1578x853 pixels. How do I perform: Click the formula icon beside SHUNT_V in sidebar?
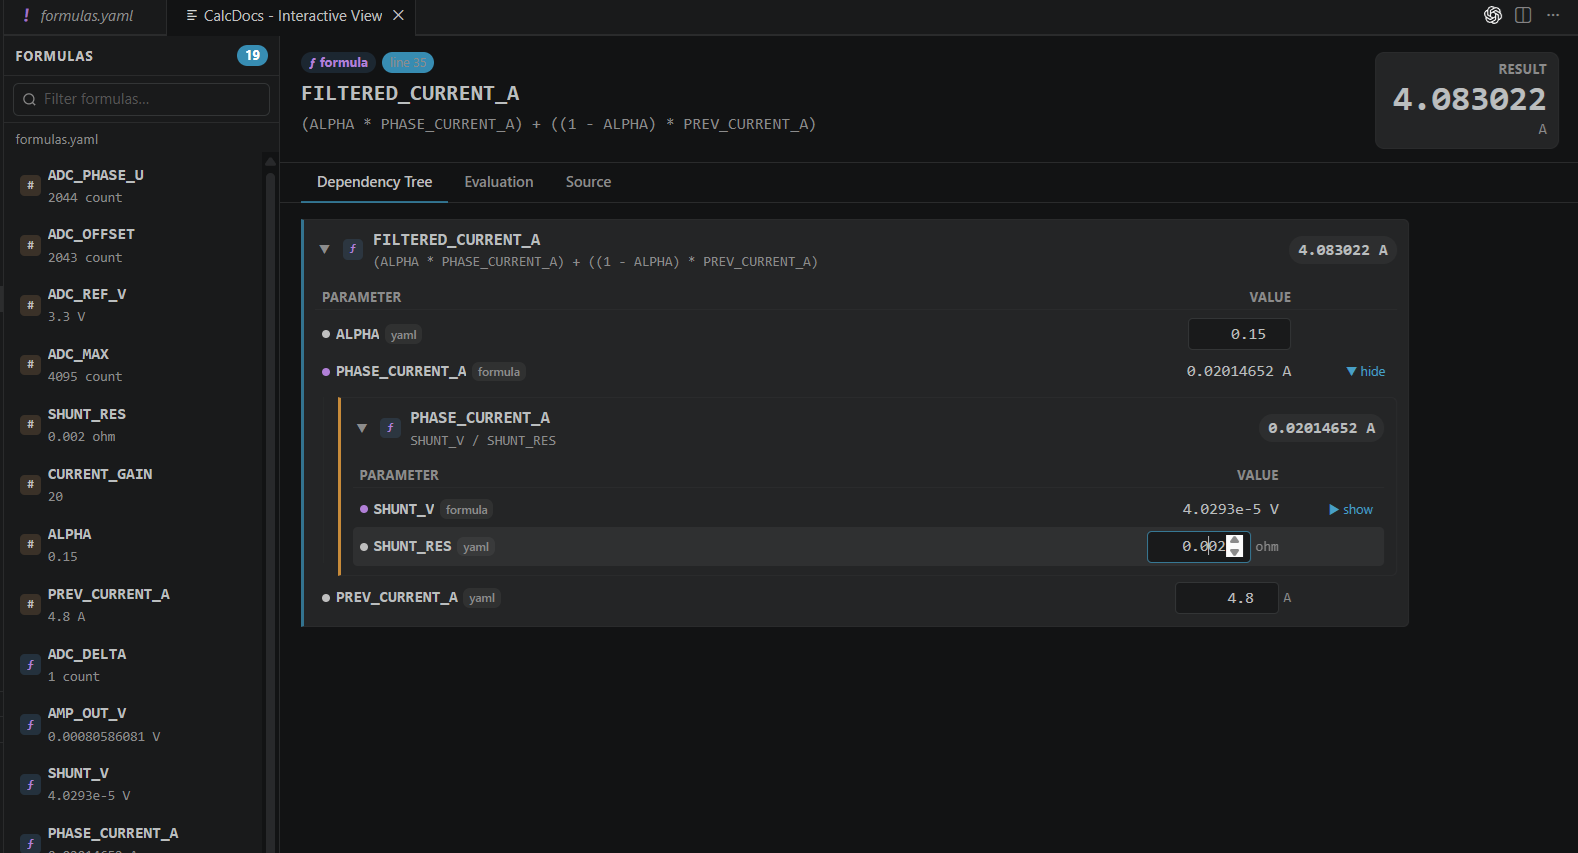click(x=31, y=784)
